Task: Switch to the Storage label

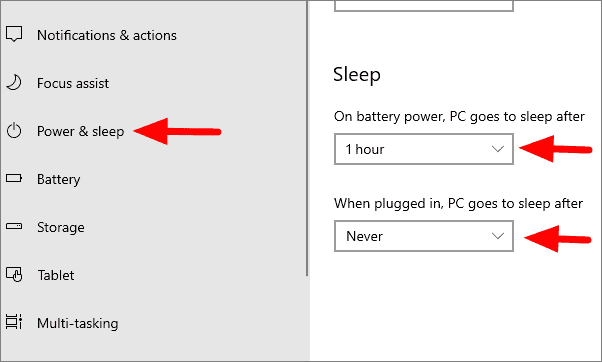Action: point(61,227)
